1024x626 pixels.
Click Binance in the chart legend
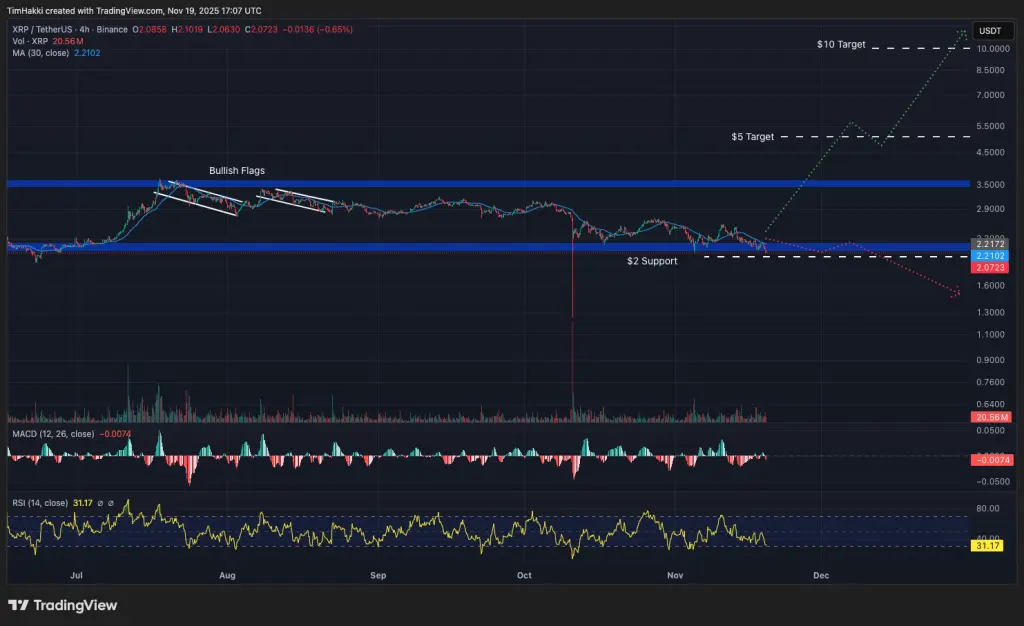112,30
